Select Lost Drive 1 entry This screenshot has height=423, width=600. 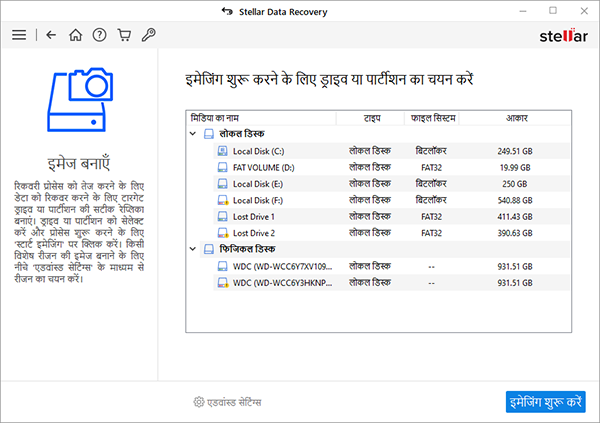pyautogui.click(x=253, y=216)
